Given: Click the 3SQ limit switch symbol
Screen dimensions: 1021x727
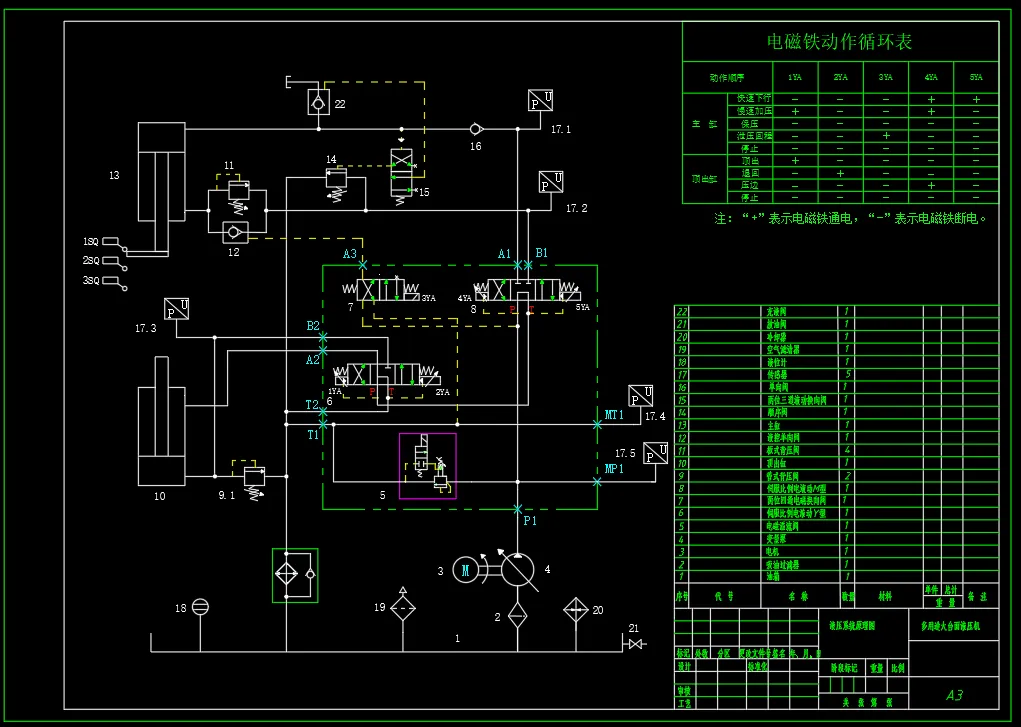Looking at the screenshot, I should 115,283.
